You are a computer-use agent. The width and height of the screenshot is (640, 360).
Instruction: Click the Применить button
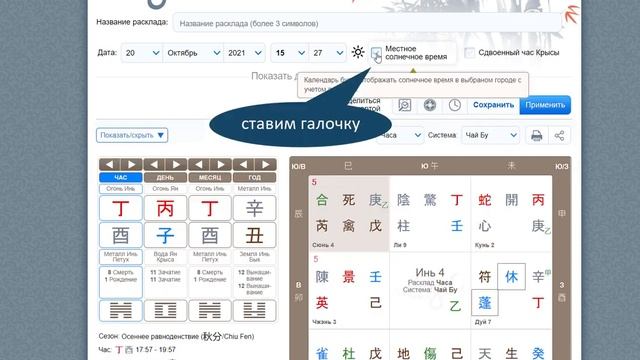point(545,105)
